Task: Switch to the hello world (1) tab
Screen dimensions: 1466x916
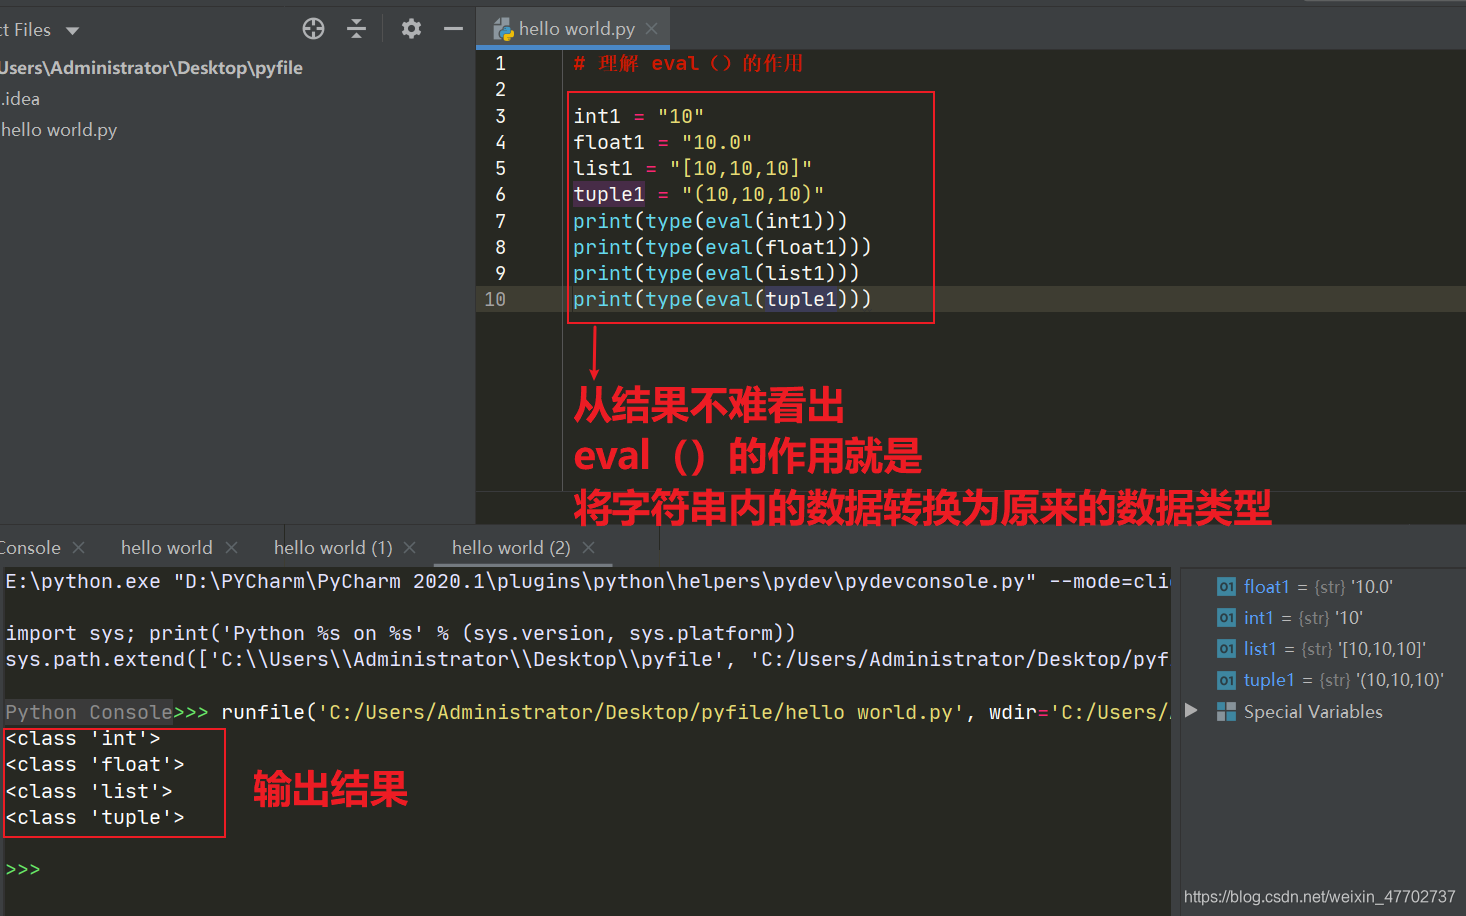Action: tap(333, 548)
